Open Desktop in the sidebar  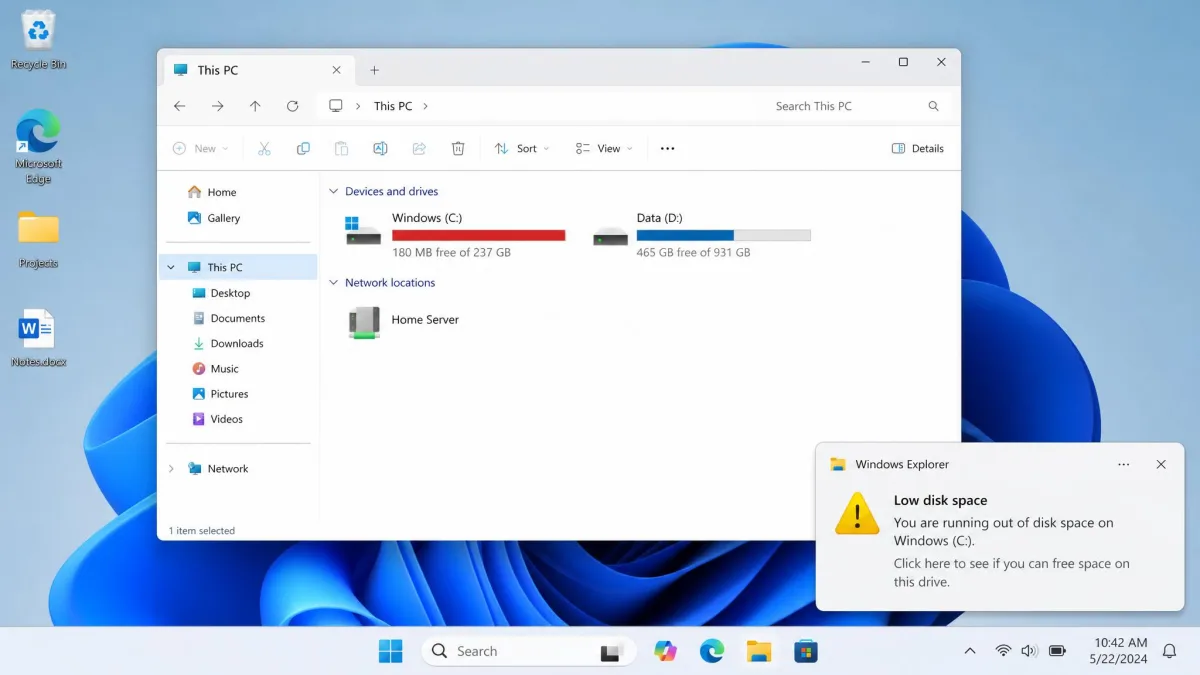[220, 293]
